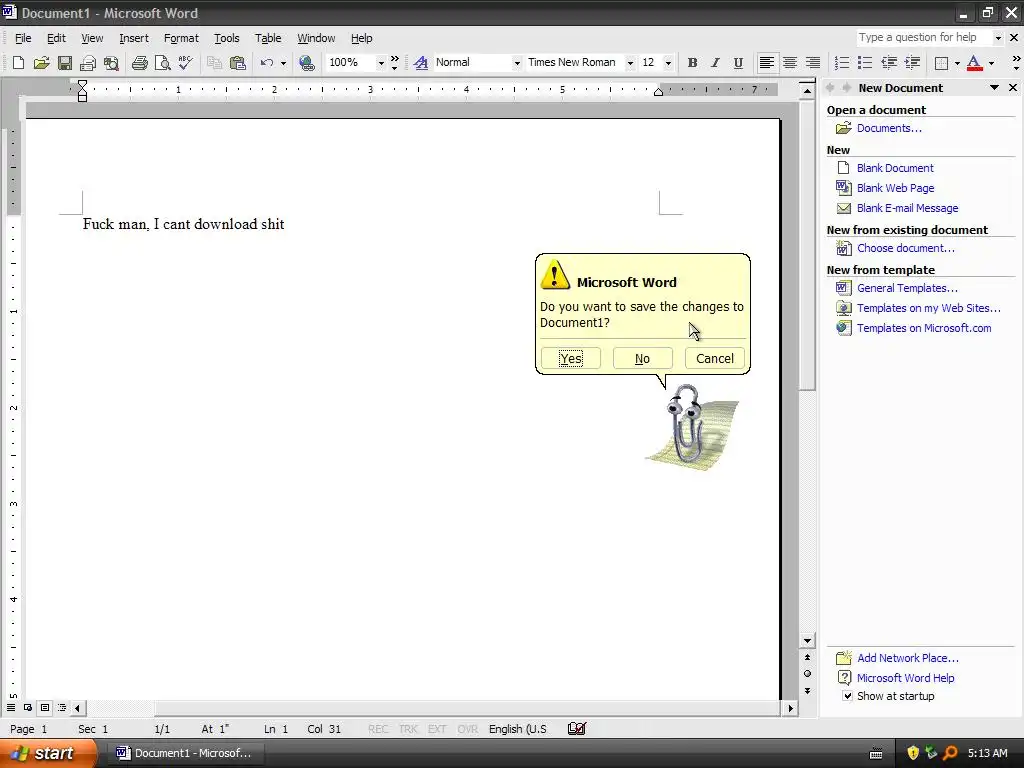1024x768 pixels.
Task: Open the Style Normal dropdown
Action: pyautogui.click(x=517, y=63)
